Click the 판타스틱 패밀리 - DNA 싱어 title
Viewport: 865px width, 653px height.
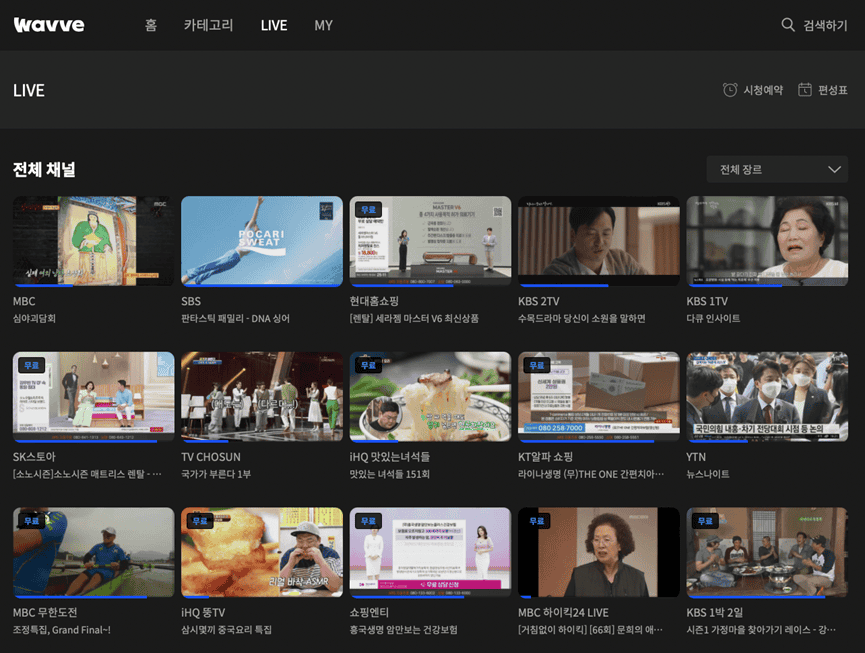click(x=236, y=318)
